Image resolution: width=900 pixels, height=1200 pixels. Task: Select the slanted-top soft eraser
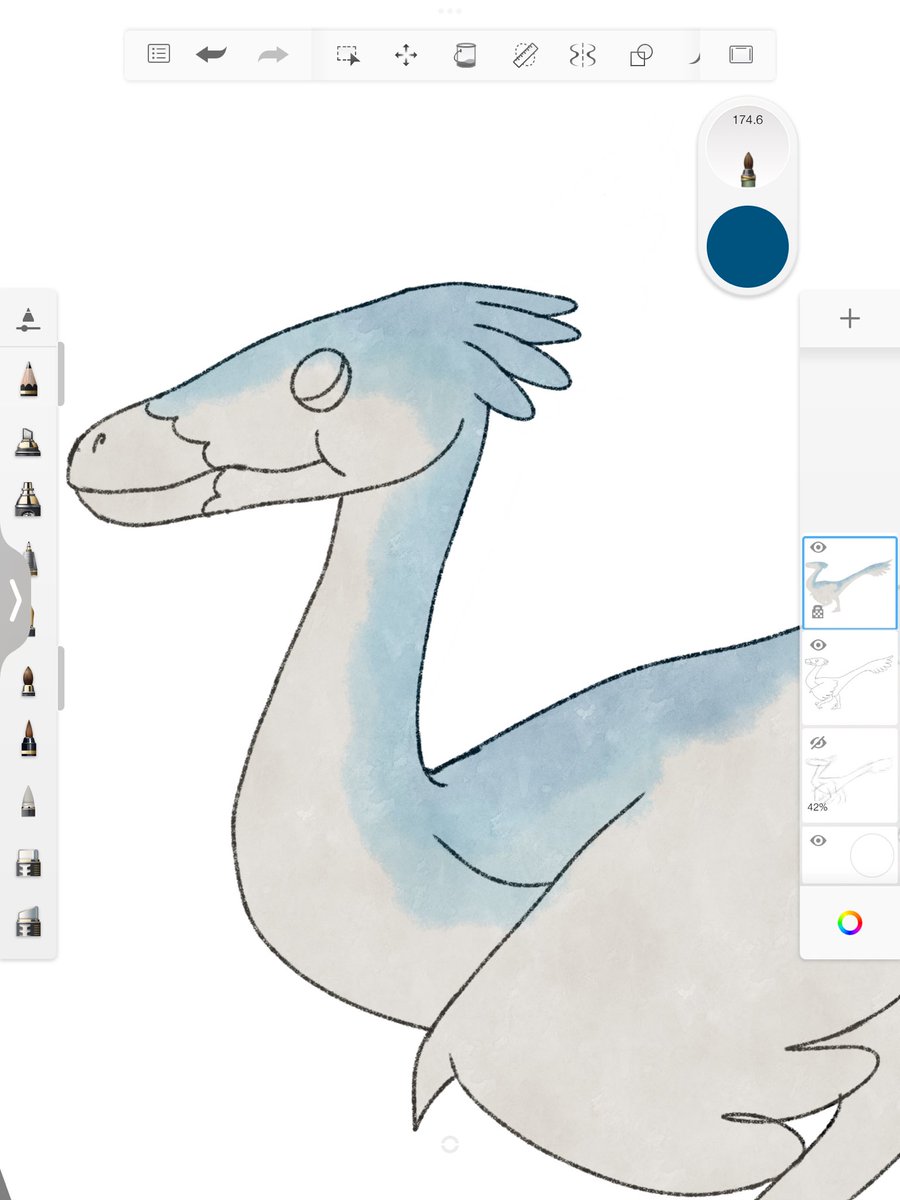tap(28, 921)
